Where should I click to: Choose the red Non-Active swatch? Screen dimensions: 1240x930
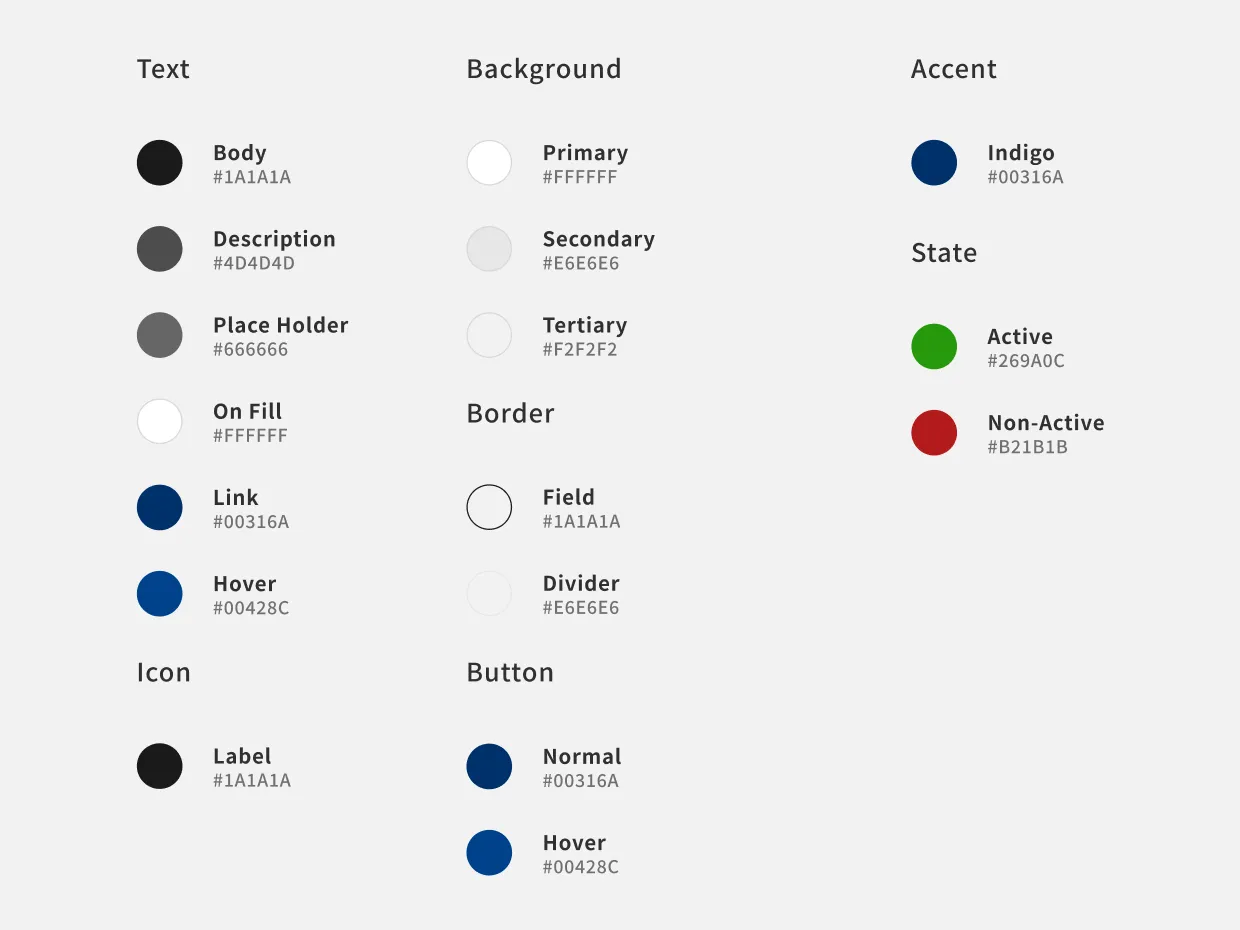[934, 433]
